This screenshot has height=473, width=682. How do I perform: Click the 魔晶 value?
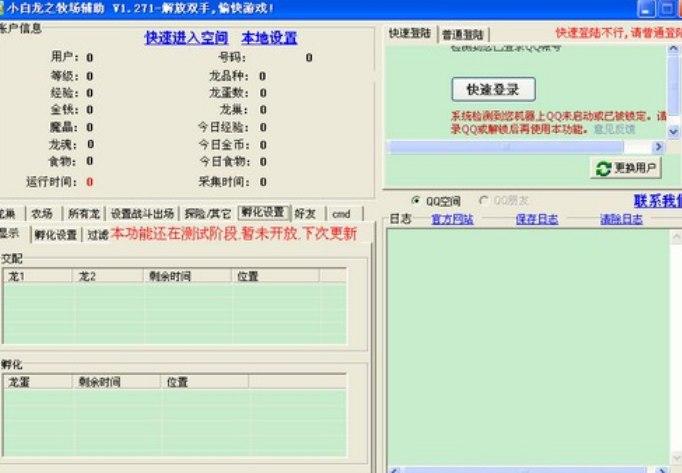click(x=89, y=127)
